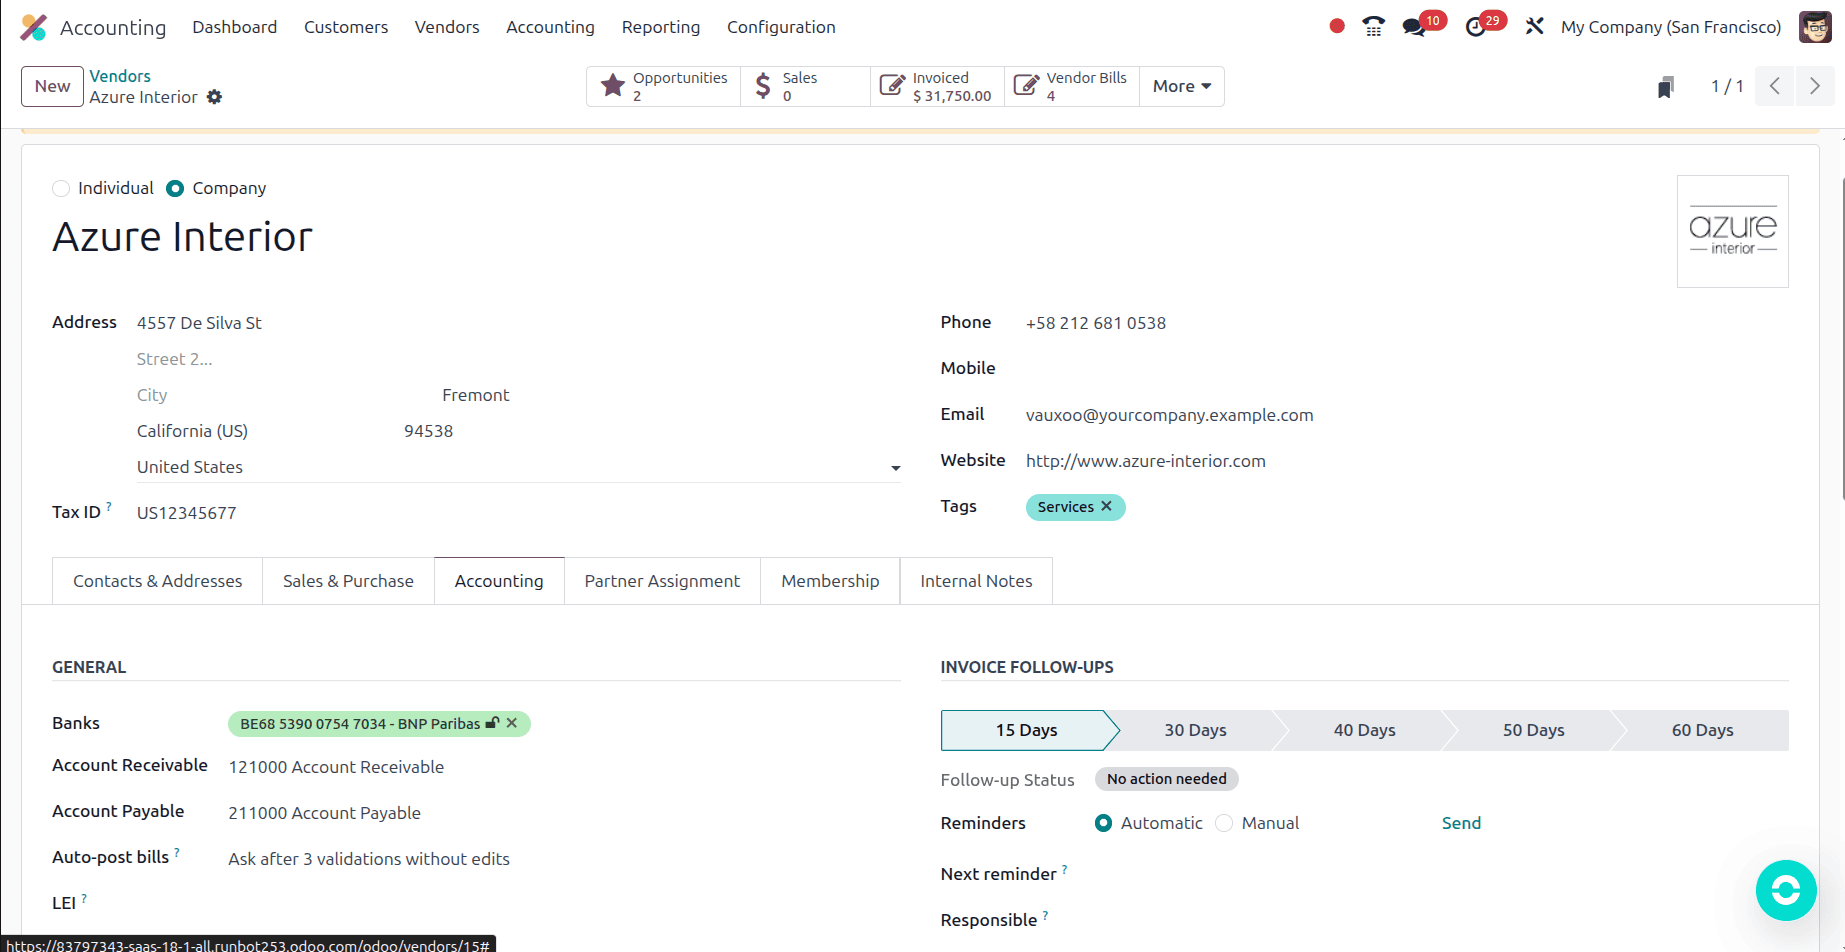Viewport: 1845px width, 952px height.
Task: Click the lock icon on bank account tag
Action: (492, 723)
